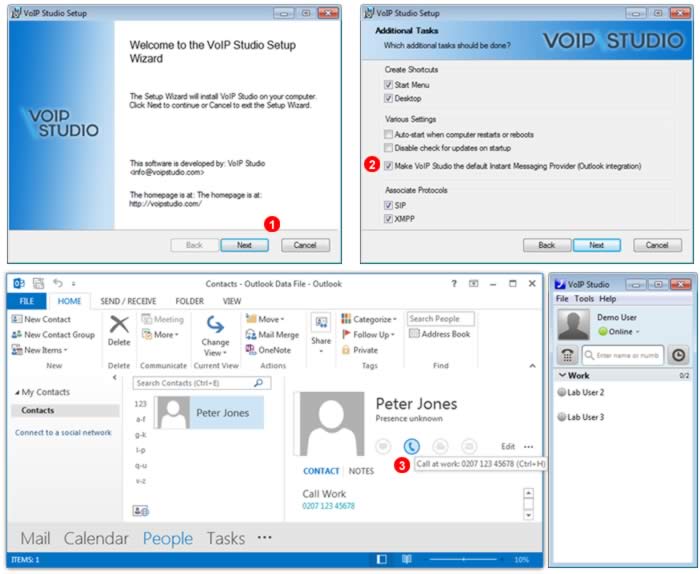Switch to the FOLDER tab

pyautogui.click(x=189, y=301)
